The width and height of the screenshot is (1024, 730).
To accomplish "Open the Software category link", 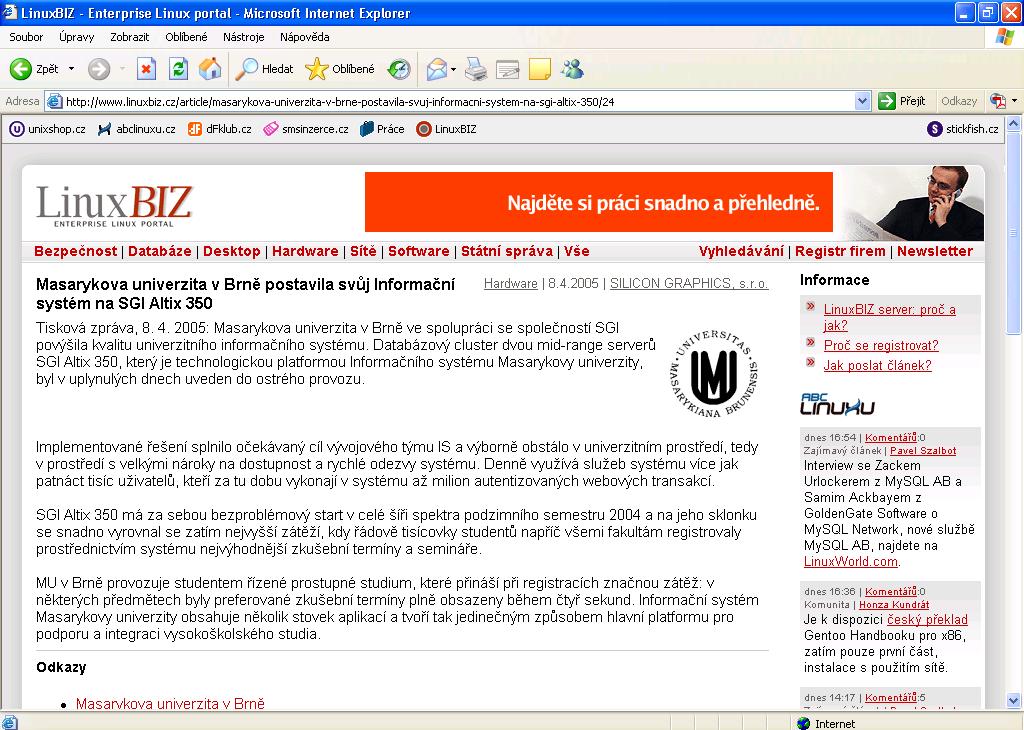I will pyautogui.click(x=419, y=251).
